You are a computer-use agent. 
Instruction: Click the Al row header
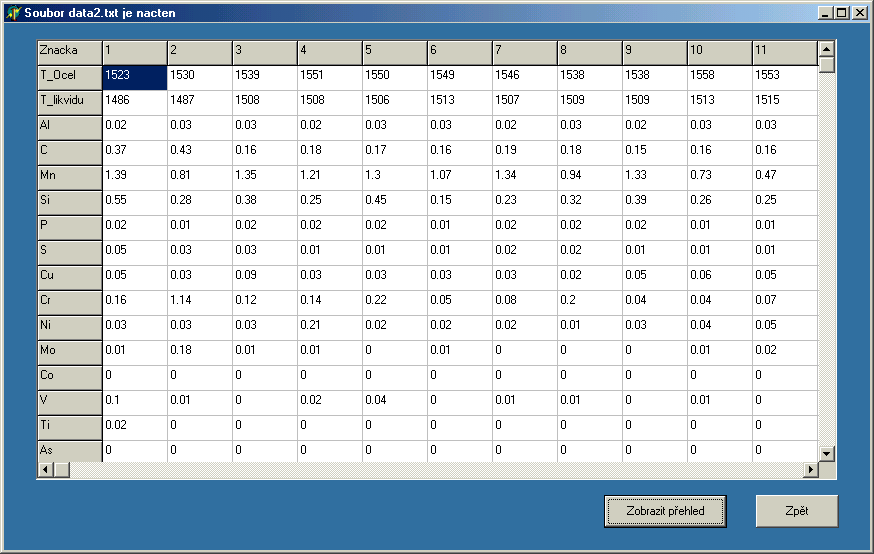70,128
